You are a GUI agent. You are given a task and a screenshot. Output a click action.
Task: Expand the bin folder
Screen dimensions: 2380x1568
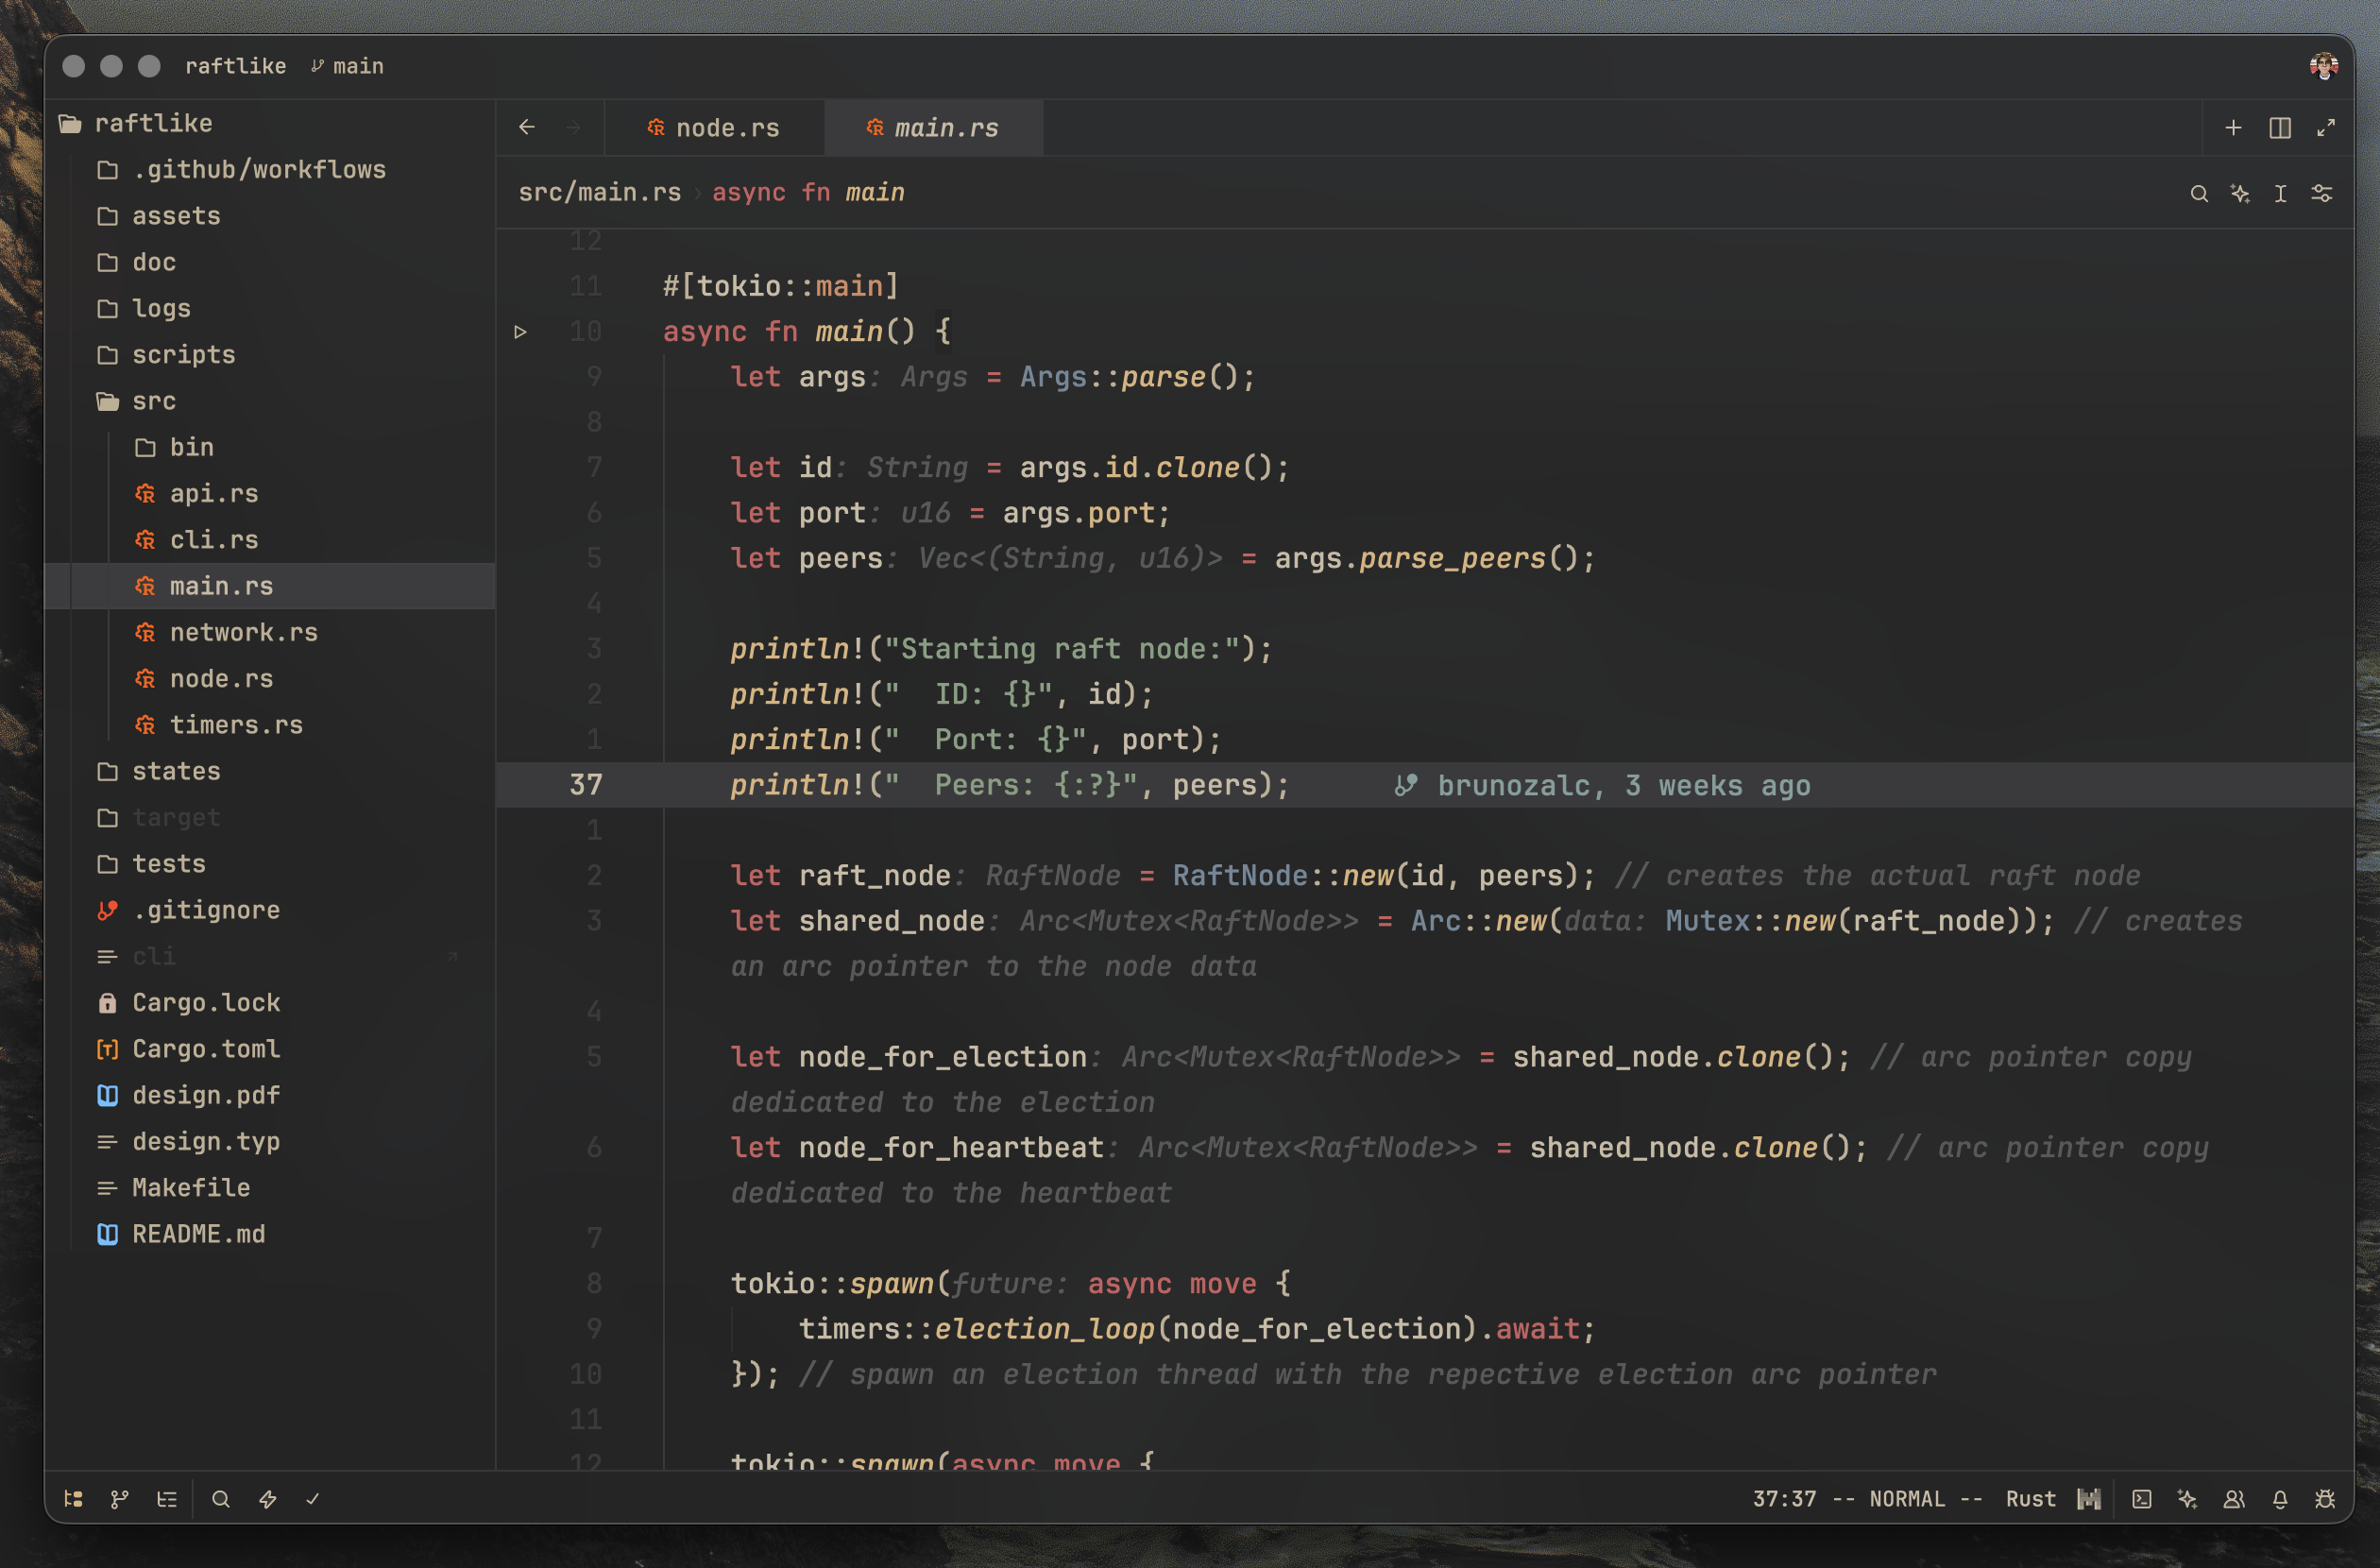click(x=270, y=447)
